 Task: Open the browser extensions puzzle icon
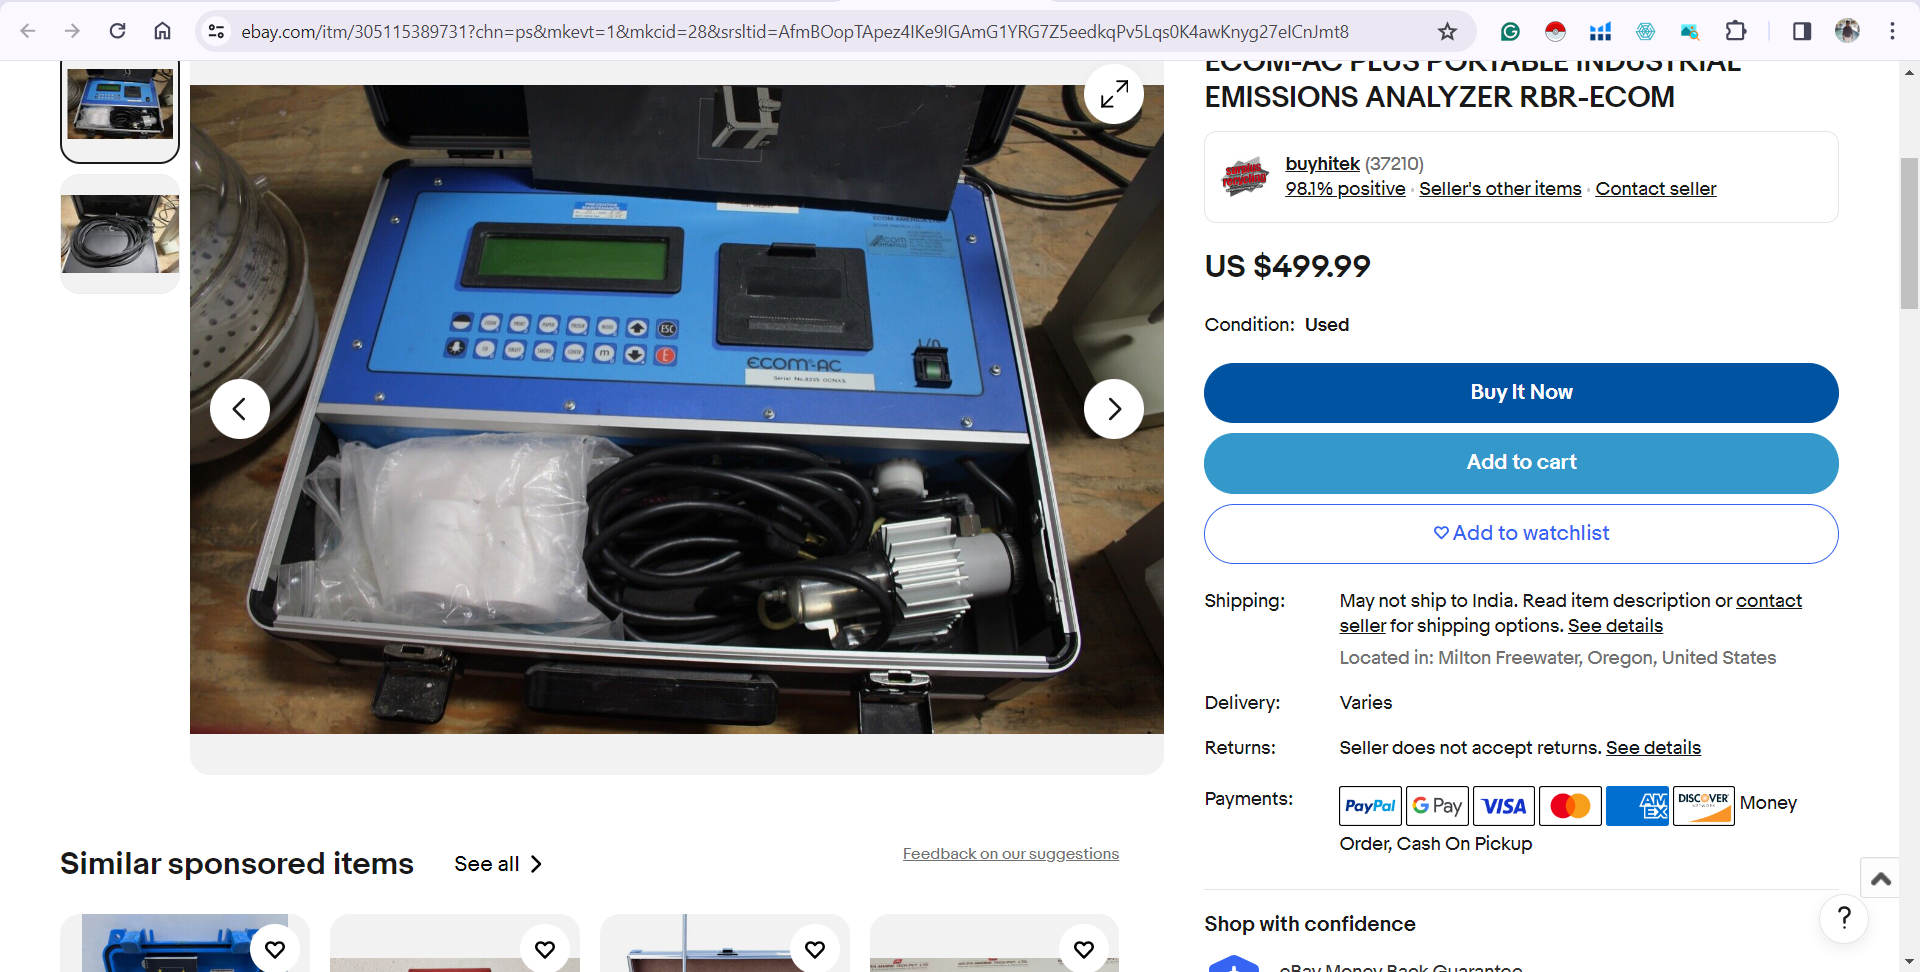point(1736,31)
